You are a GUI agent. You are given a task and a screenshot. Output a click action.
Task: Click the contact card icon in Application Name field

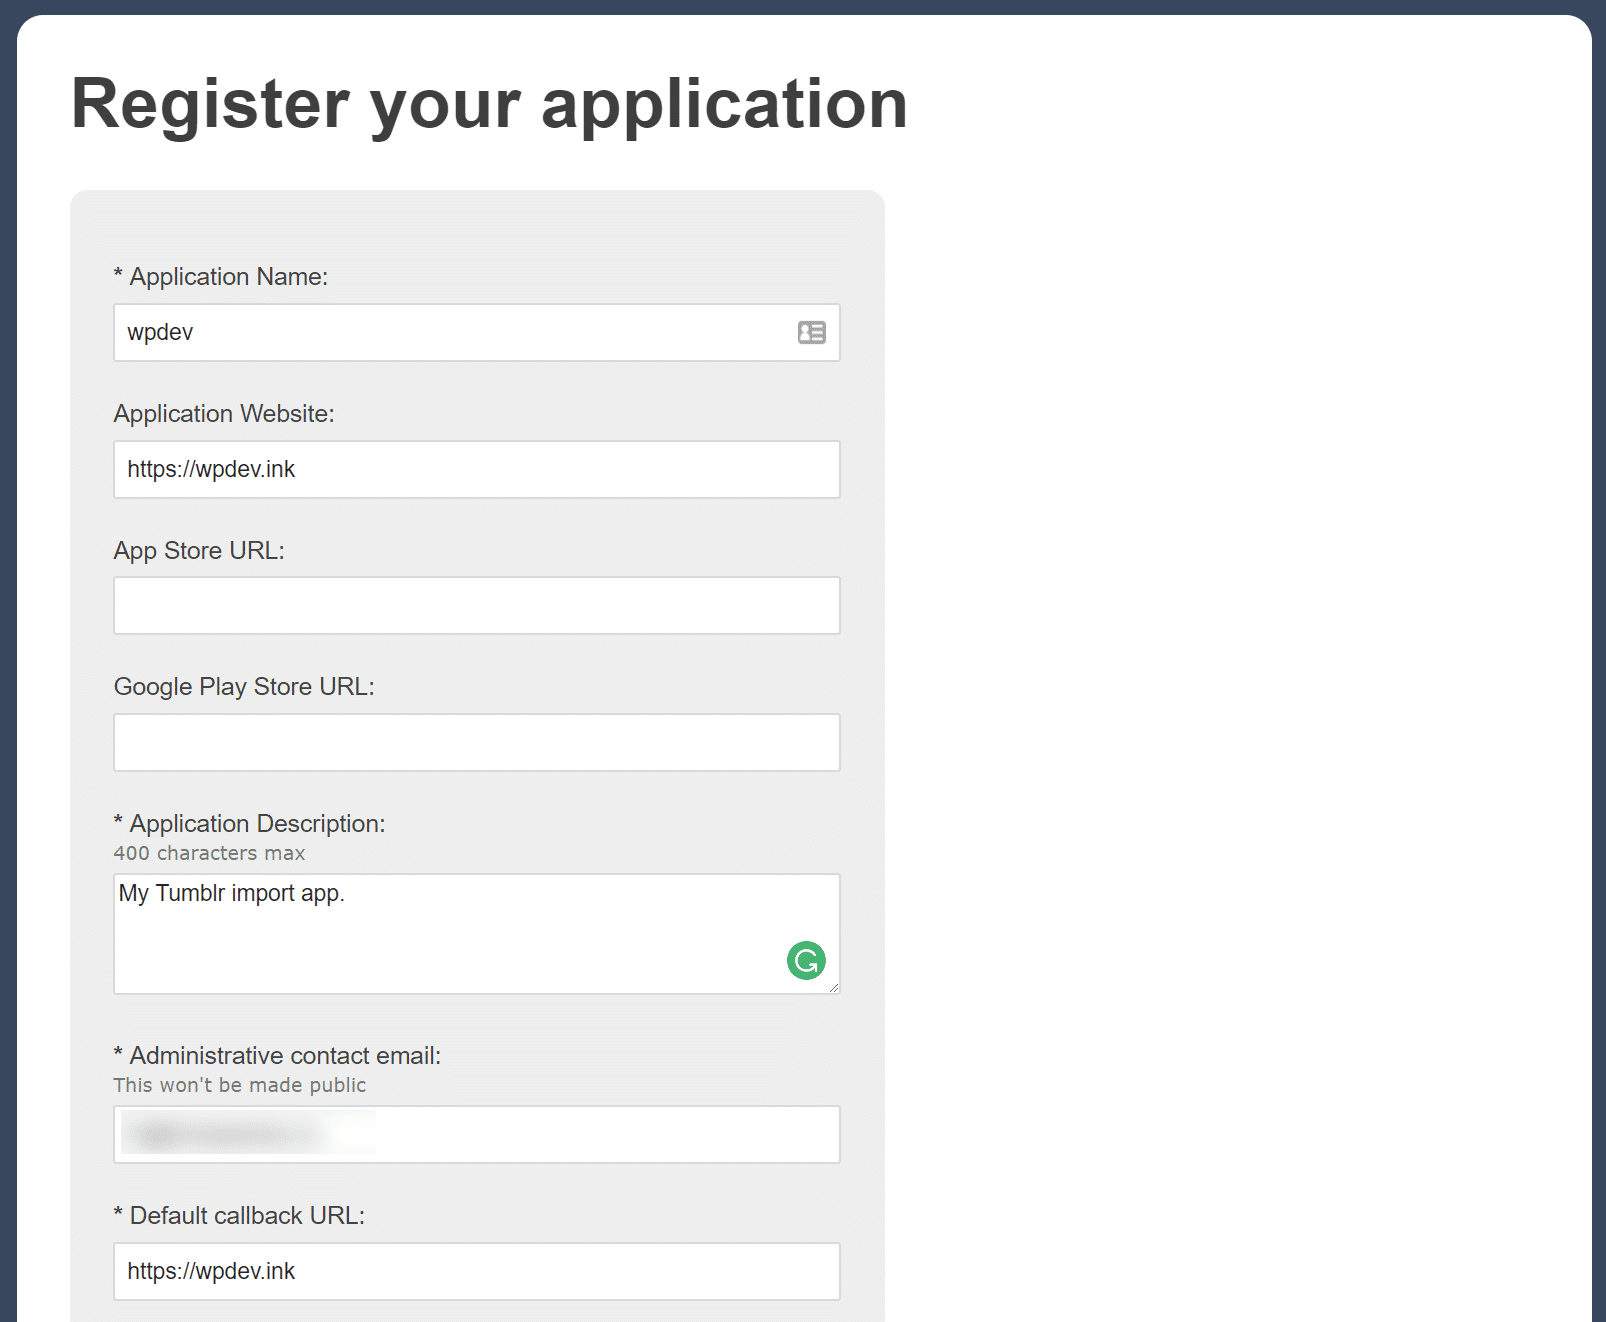point(811,332)
